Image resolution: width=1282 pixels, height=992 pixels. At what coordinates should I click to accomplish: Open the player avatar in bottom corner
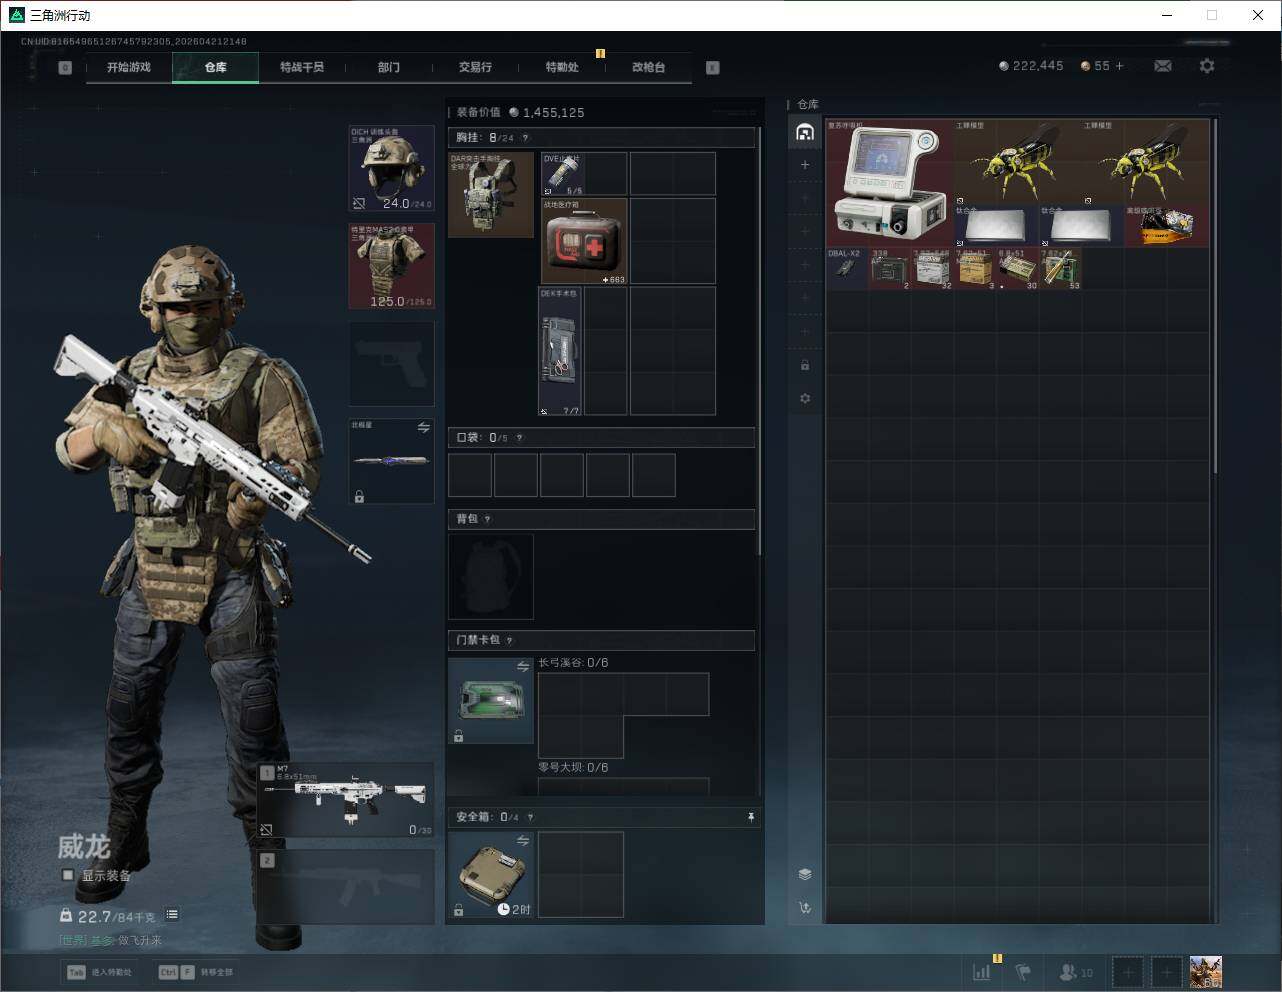pyautogui.click(x=1206, y=971)
